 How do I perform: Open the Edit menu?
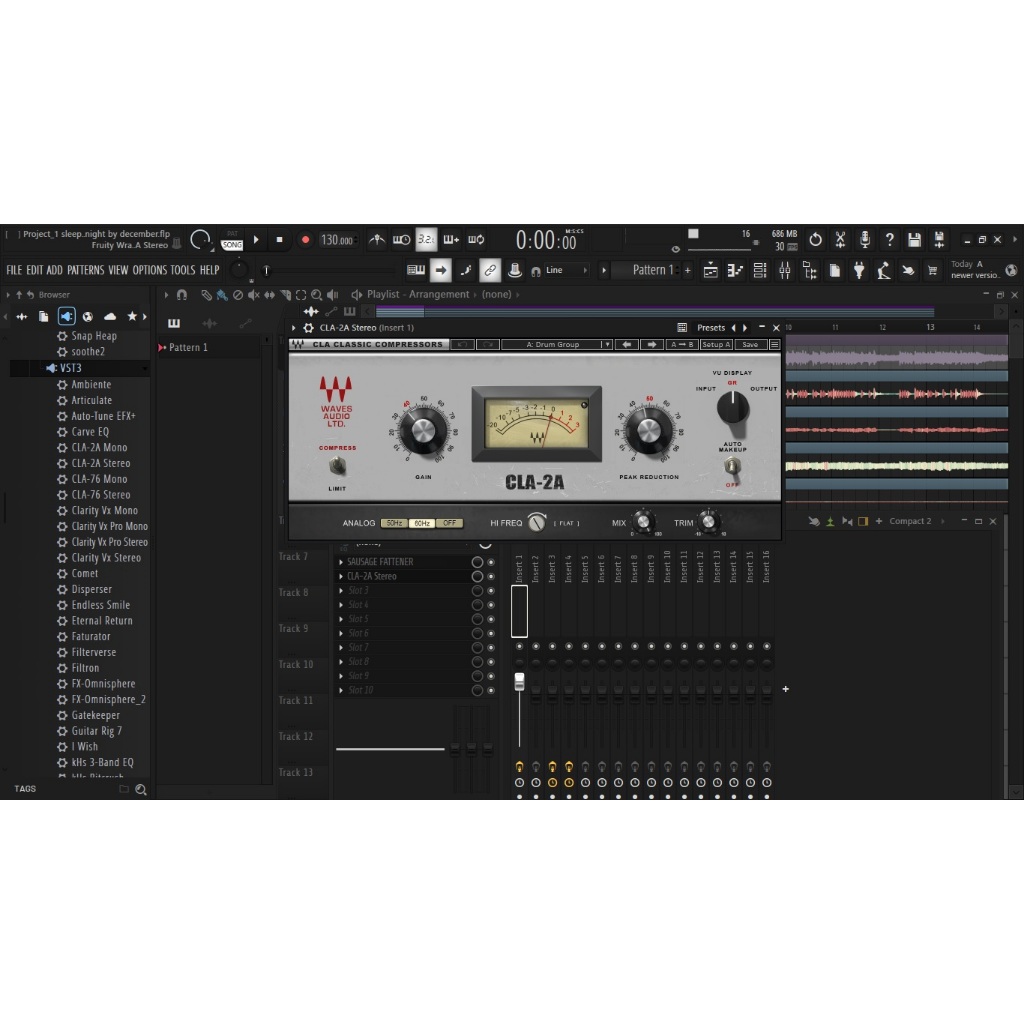(35, 270)
